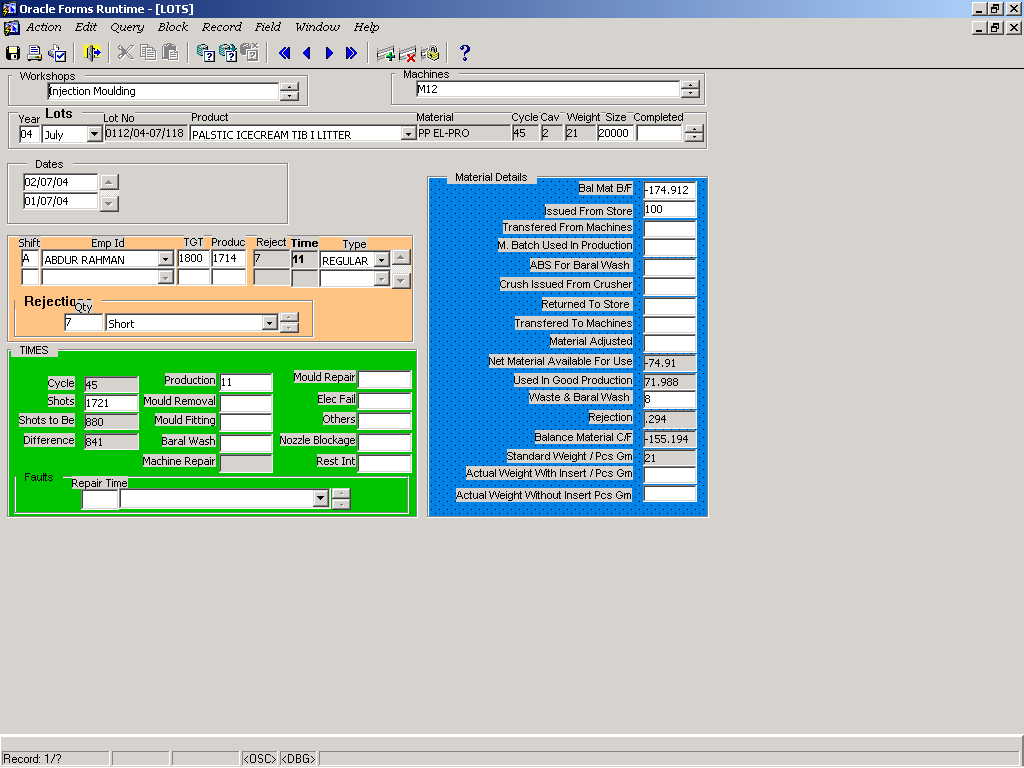Click the Remove Record toolbar icon

tap(407, 53)
